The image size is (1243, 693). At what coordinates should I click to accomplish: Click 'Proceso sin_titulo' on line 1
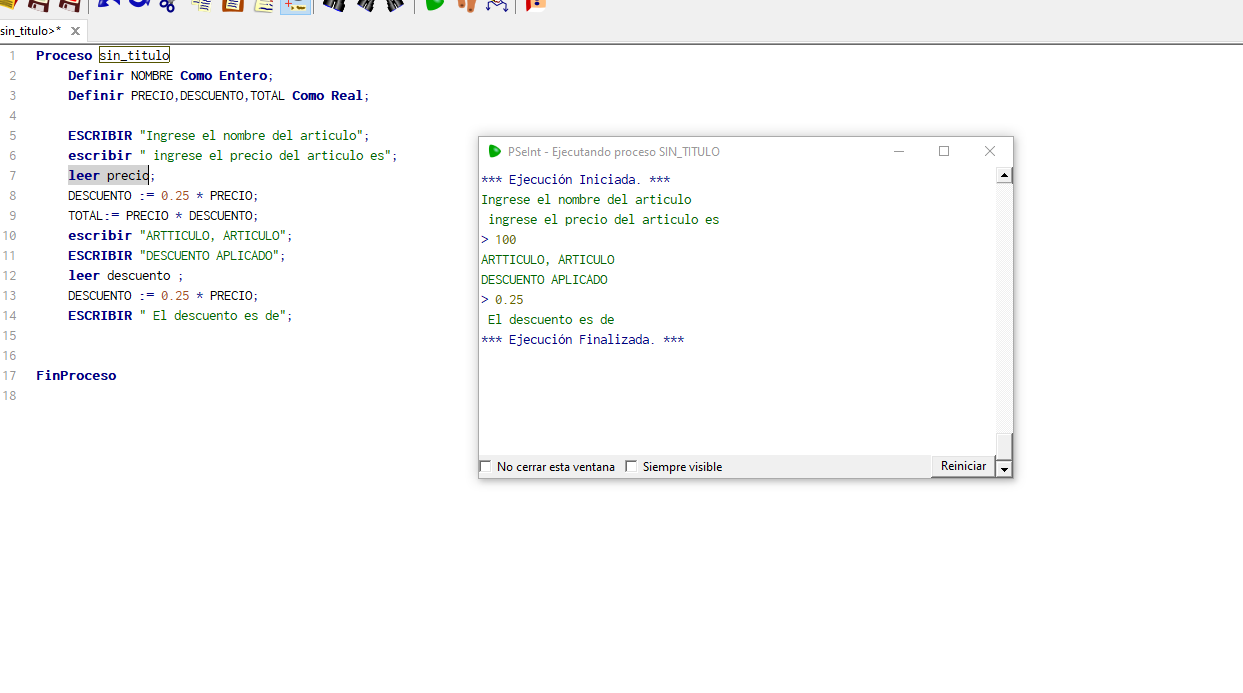103,56
